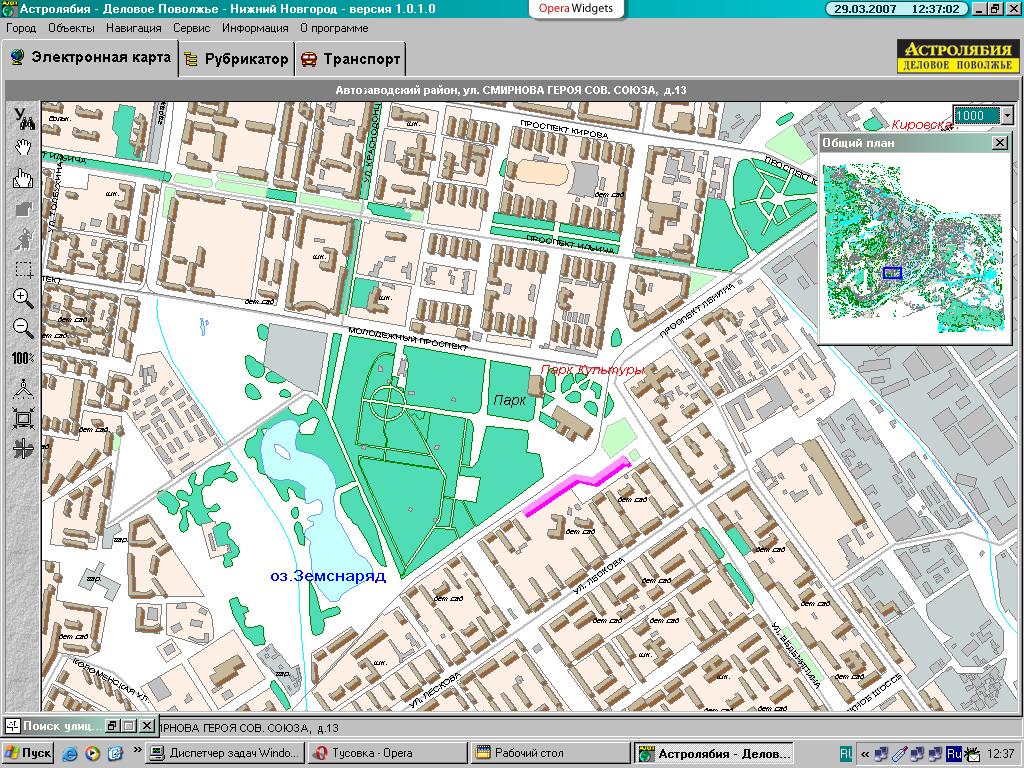1024x768 pixels.
Task: Click the address header bar text
Action: coord(511,90)
